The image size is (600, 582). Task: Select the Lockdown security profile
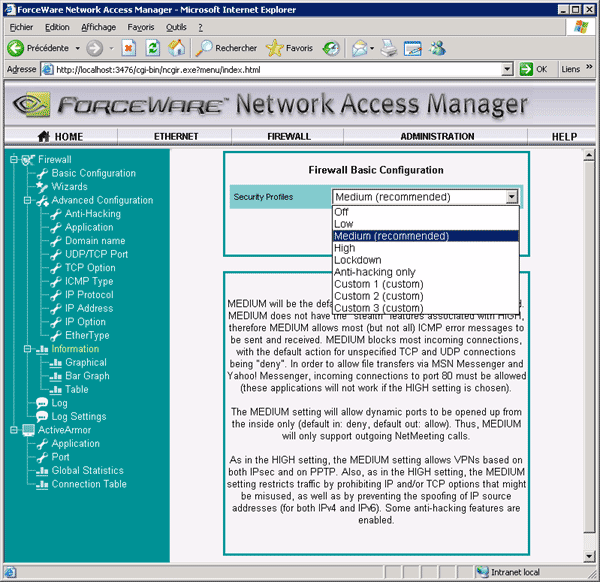click(x=426, y=260)
